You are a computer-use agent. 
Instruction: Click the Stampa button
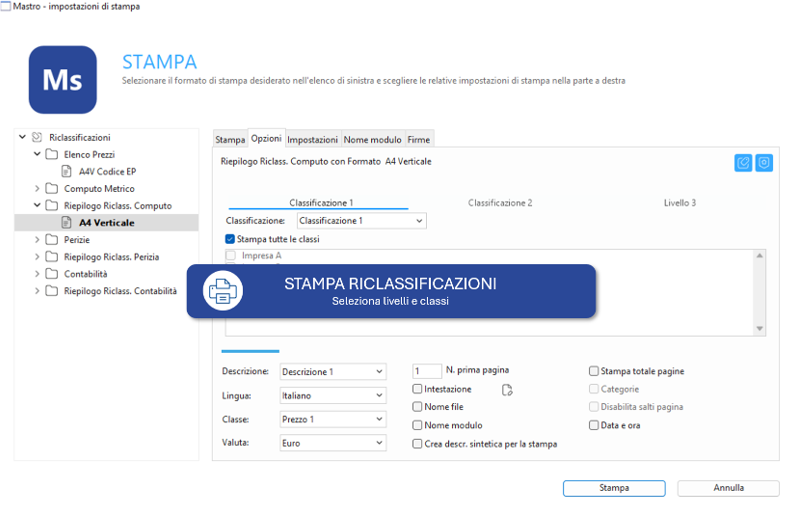(x=614, y=488)
